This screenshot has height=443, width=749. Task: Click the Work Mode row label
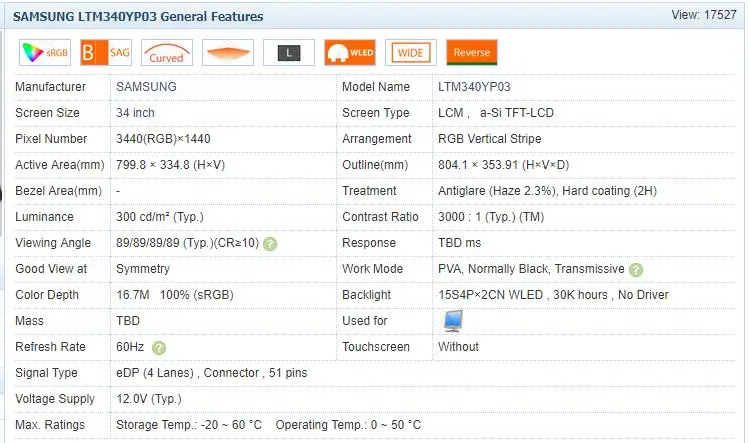click(373, 269)
